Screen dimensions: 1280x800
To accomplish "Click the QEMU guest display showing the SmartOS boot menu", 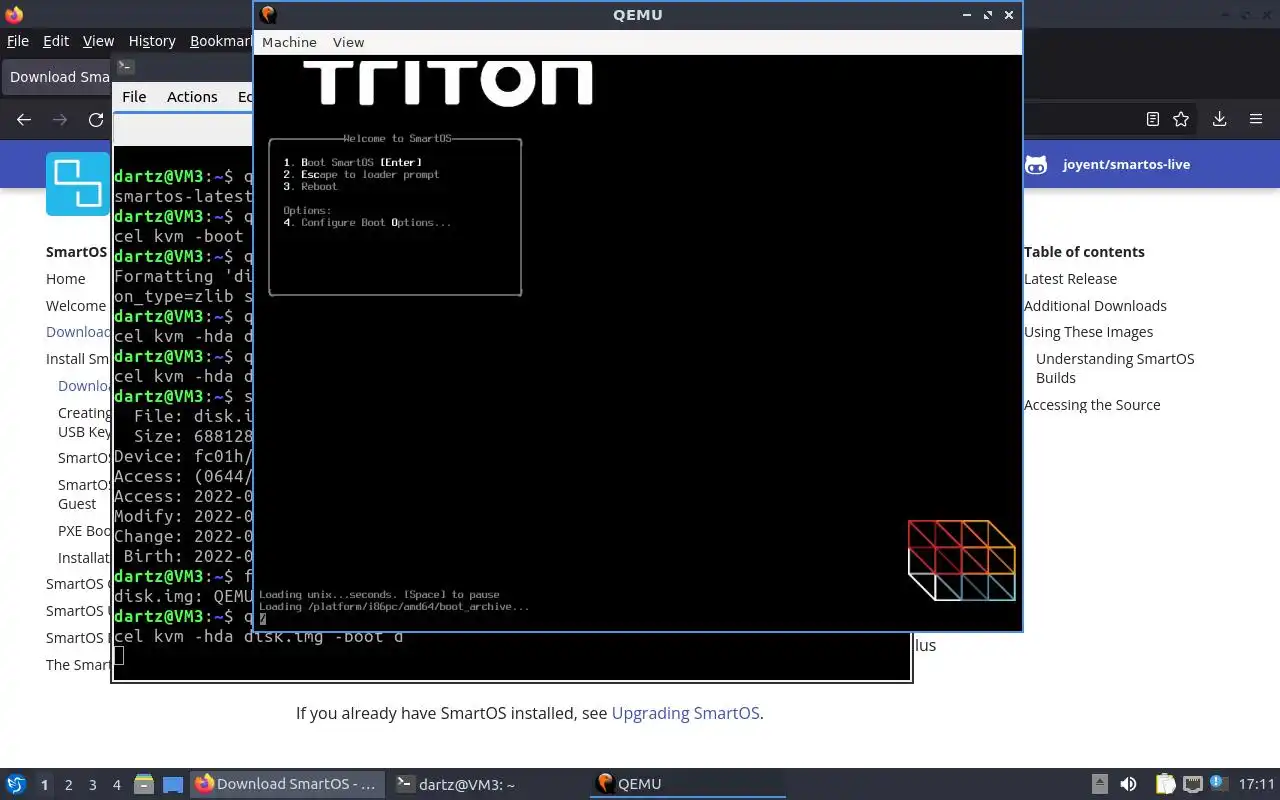I will 638,342.
